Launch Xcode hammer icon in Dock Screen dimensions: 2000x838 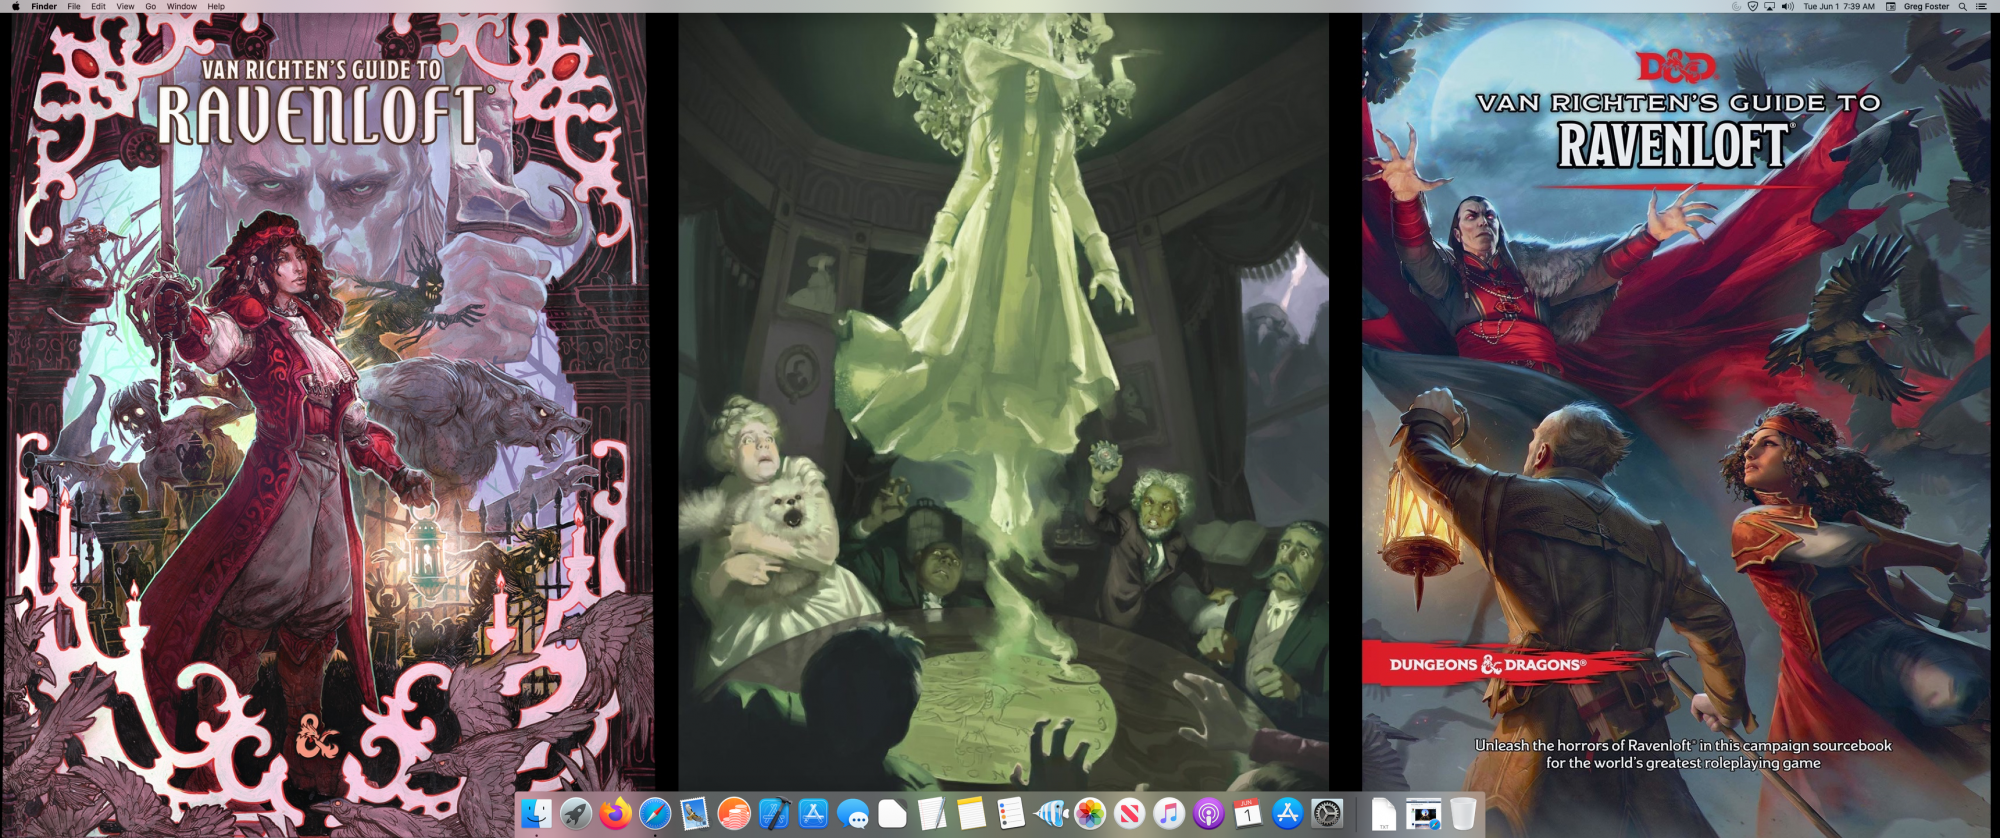click(x=774, y=814)
